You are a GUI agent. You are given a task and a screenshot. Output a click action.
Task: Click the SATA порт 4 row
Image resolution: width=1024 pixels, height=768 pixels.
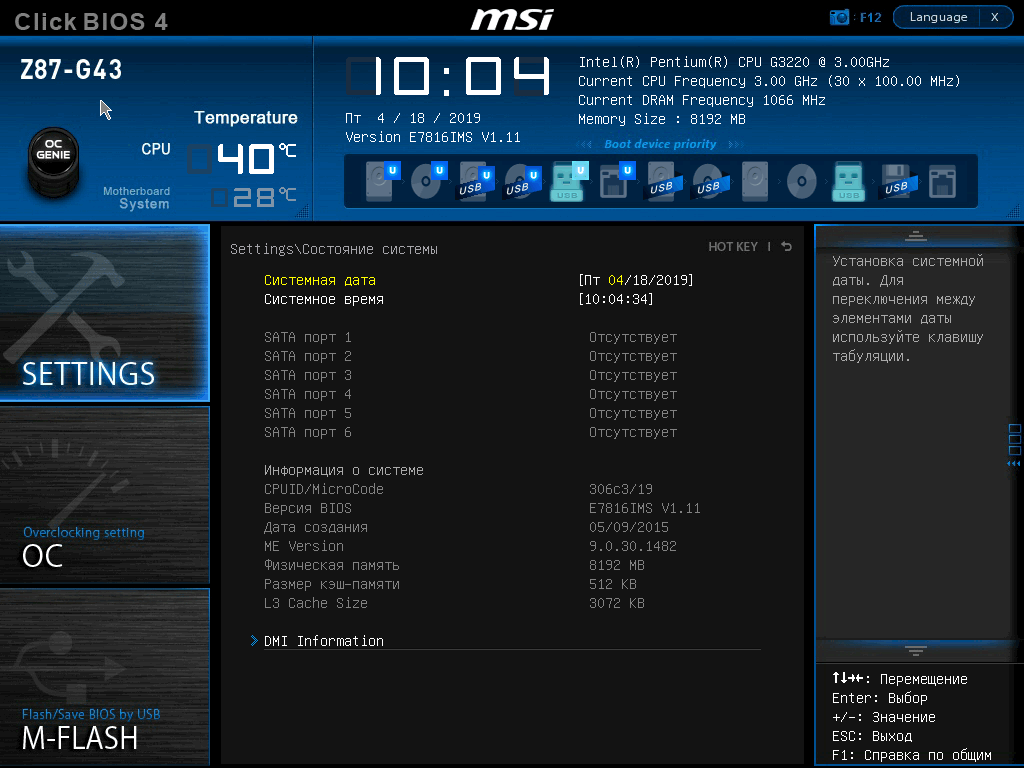pyautogui.click(x=471, y=394)
